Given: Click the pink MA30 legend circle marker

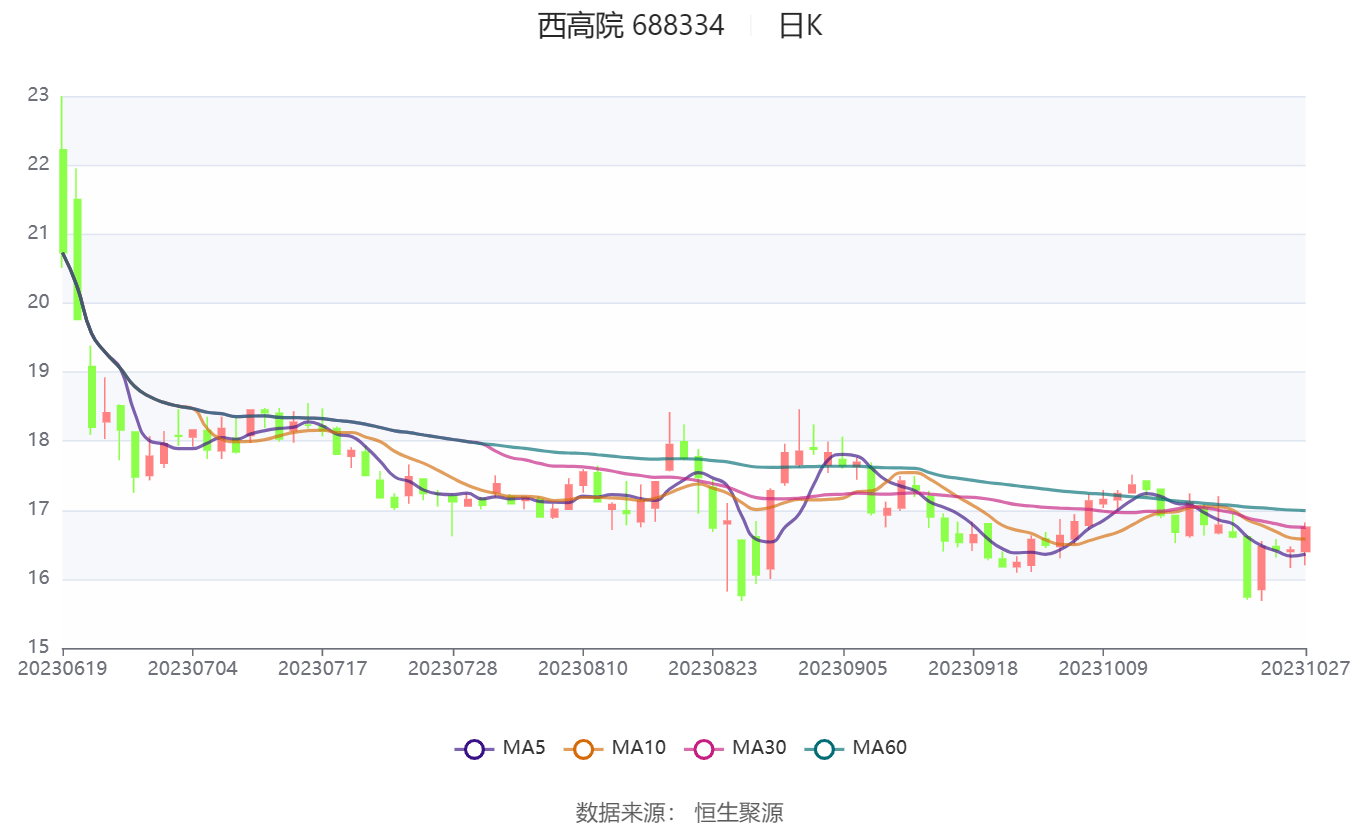Looking at the screenshot, I should click(x=704, y=748).
